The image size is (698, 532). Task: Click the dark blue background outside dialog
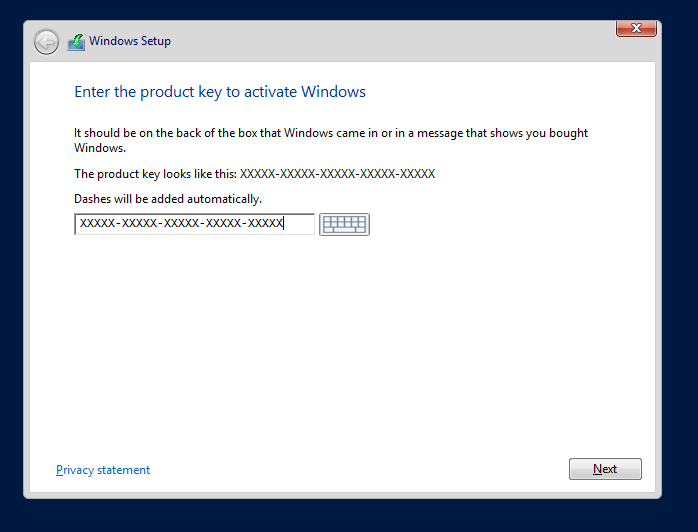point(680,300)
